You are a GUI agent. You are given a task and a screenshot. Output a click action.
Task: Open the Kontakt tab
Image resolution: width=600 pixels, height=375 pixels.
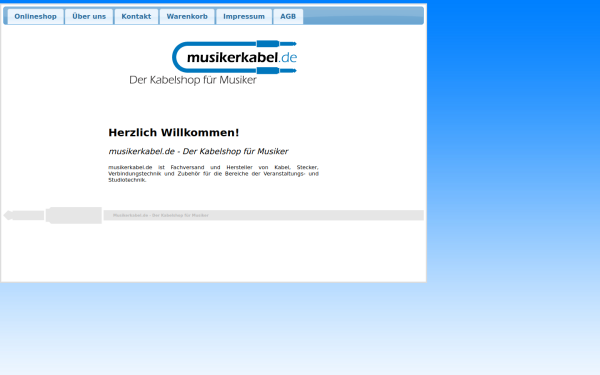(x=136, y=16)
